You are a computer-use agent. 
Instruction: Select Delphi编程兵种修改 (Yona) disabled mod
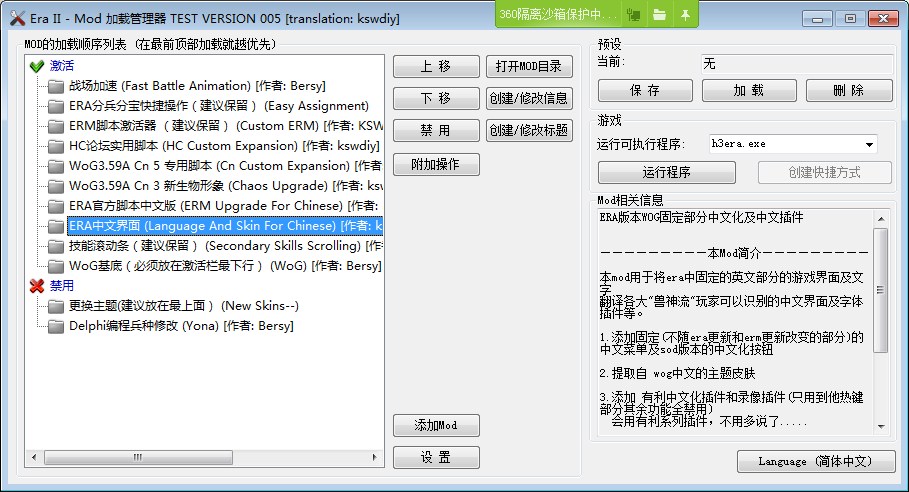pyautogui.click(x=181, y=326)
